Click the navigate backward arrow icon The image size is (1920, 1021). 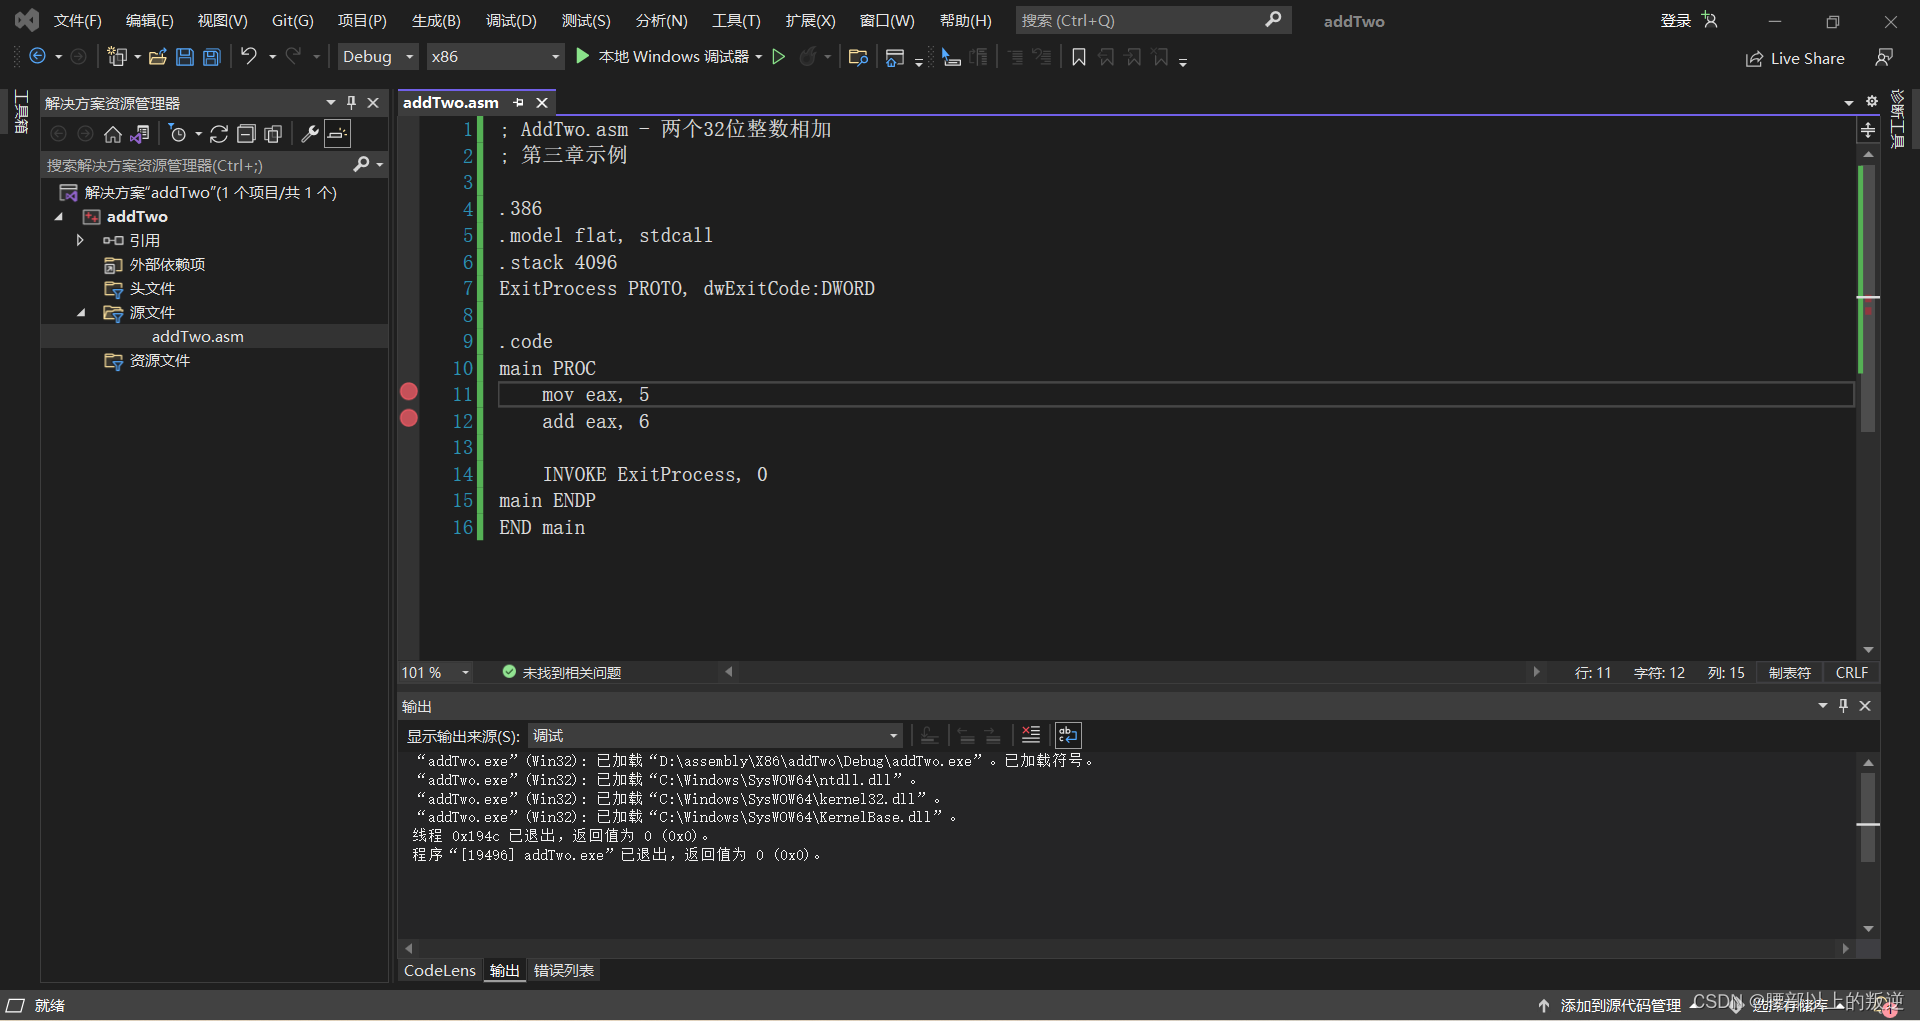coord(37,57)
